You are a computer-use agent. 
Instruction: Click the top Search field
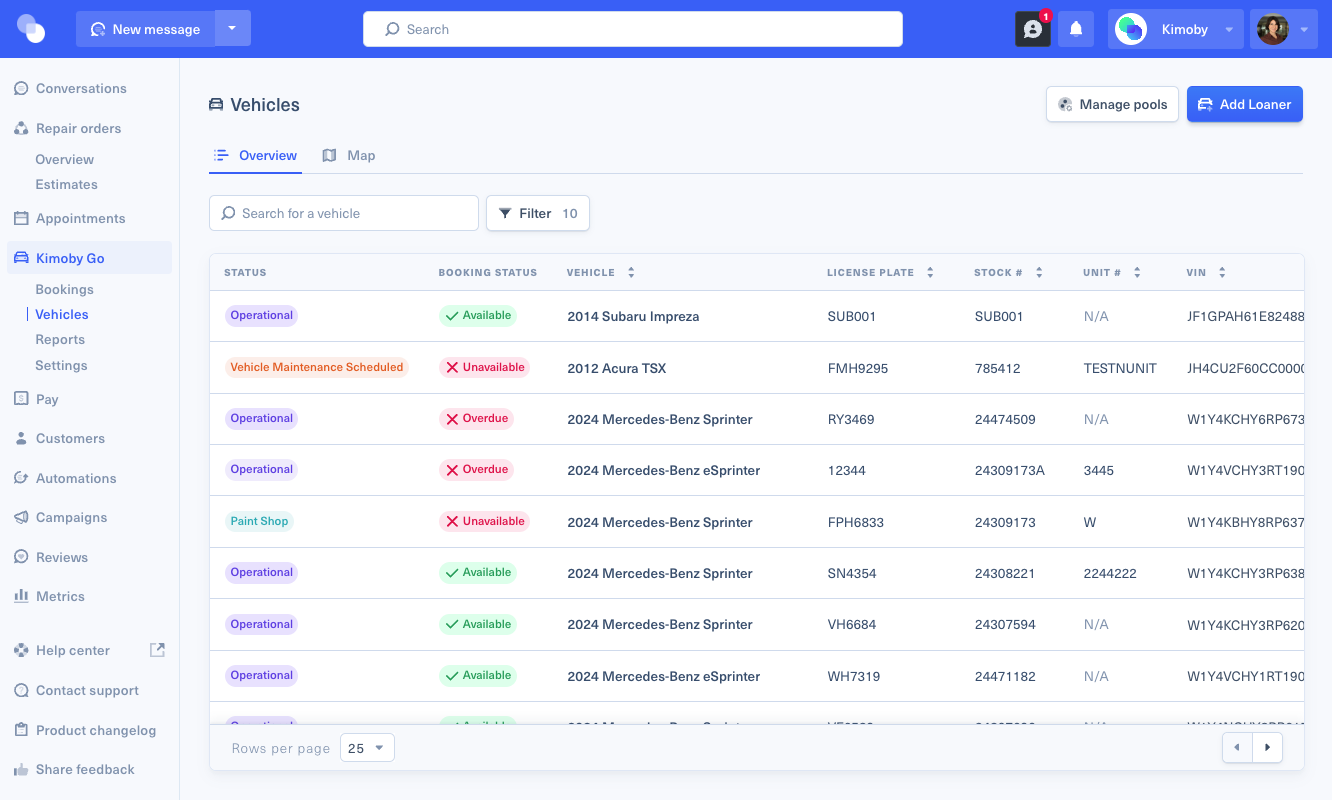[633, 29]
